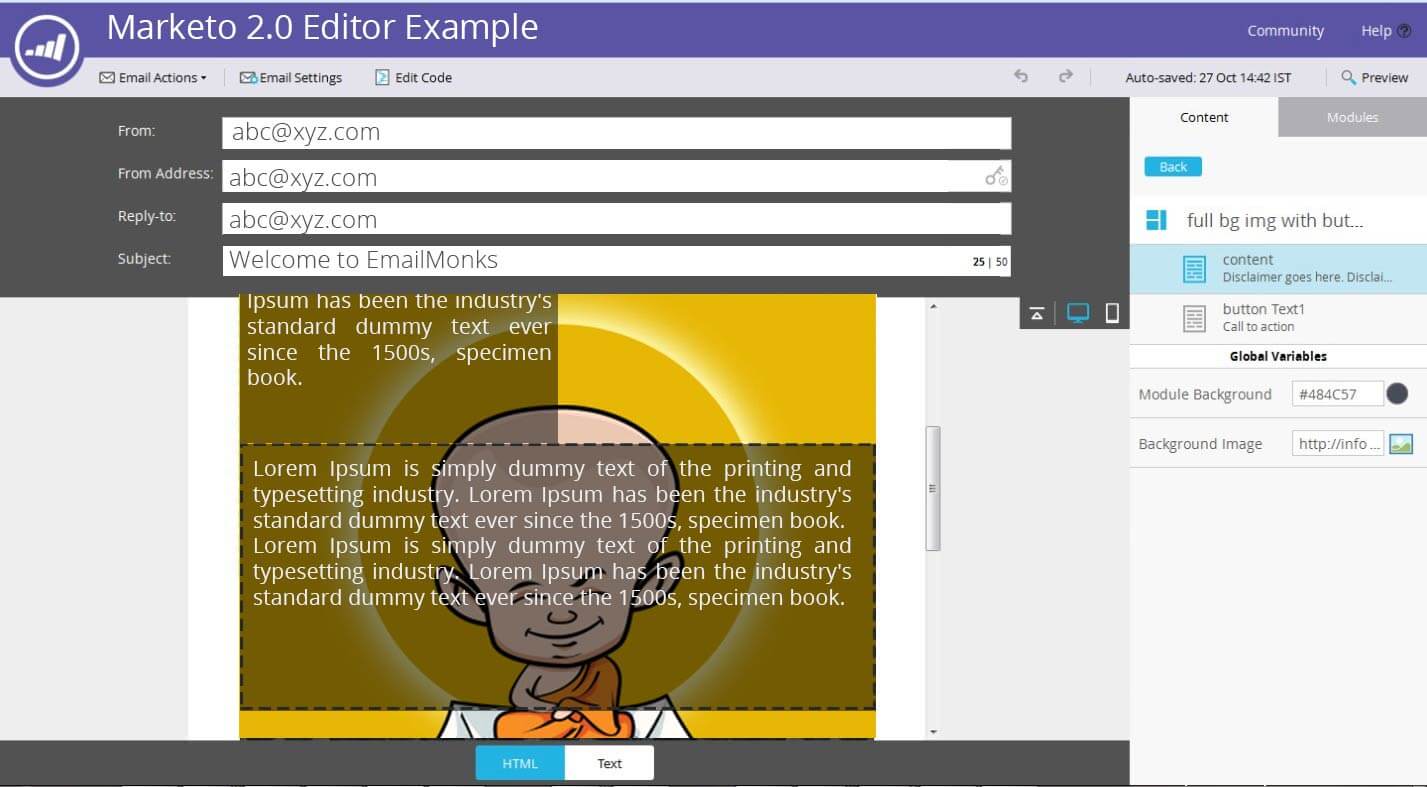Click the canvas vertical scrollbar thumb
Screen dimensions: 1427x787
point(933,488)
